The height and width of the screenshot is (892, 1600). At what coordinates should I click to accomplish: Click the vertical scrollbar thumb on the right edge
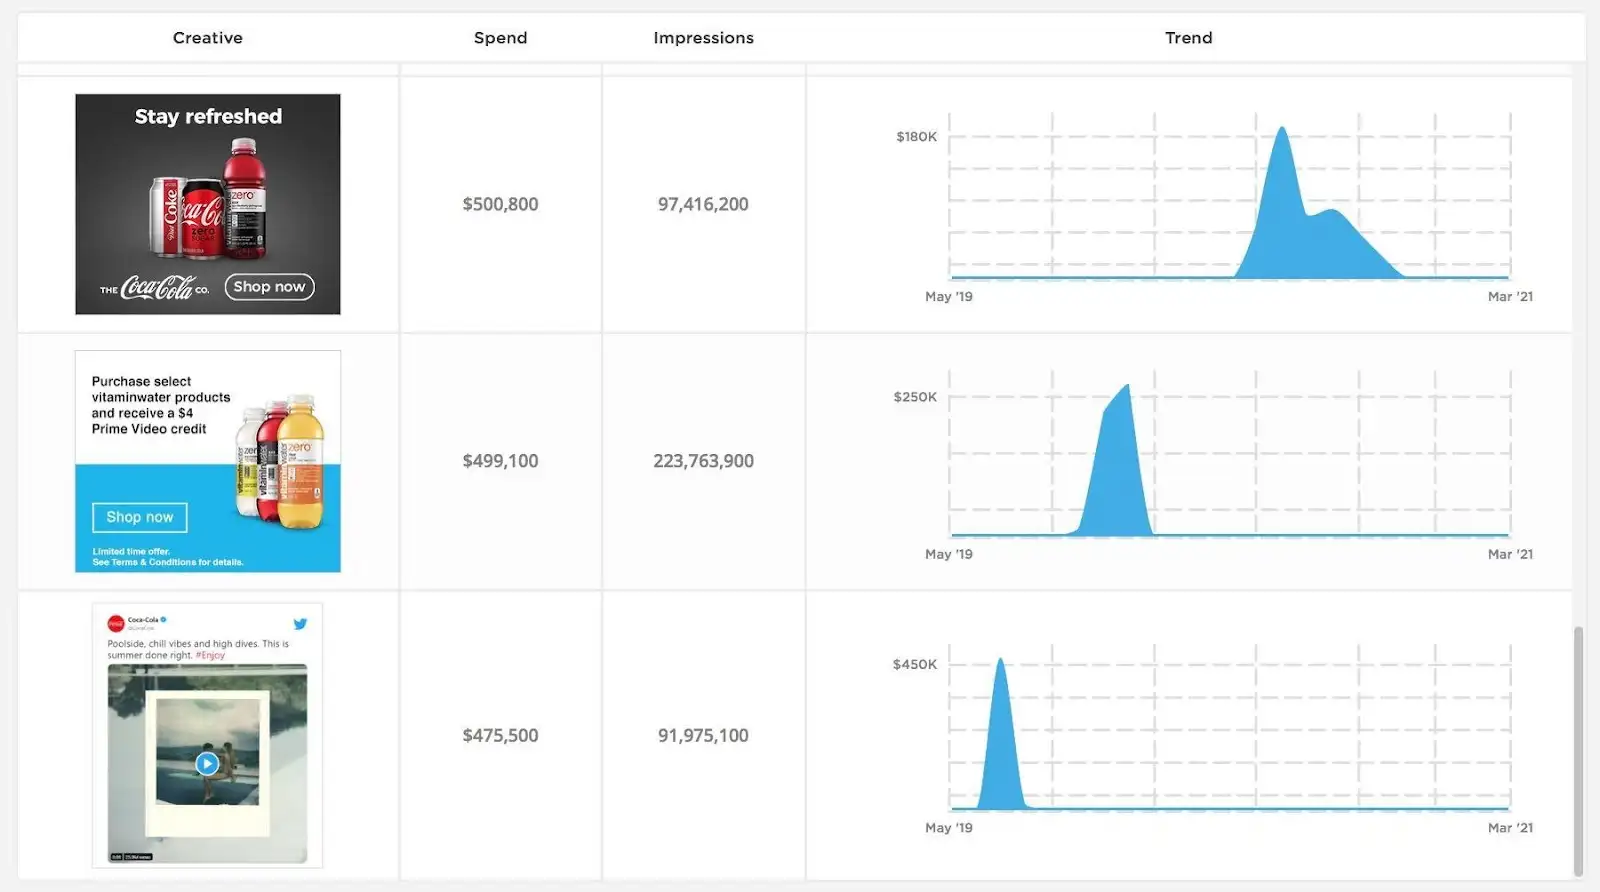(x=1578, y=751)
